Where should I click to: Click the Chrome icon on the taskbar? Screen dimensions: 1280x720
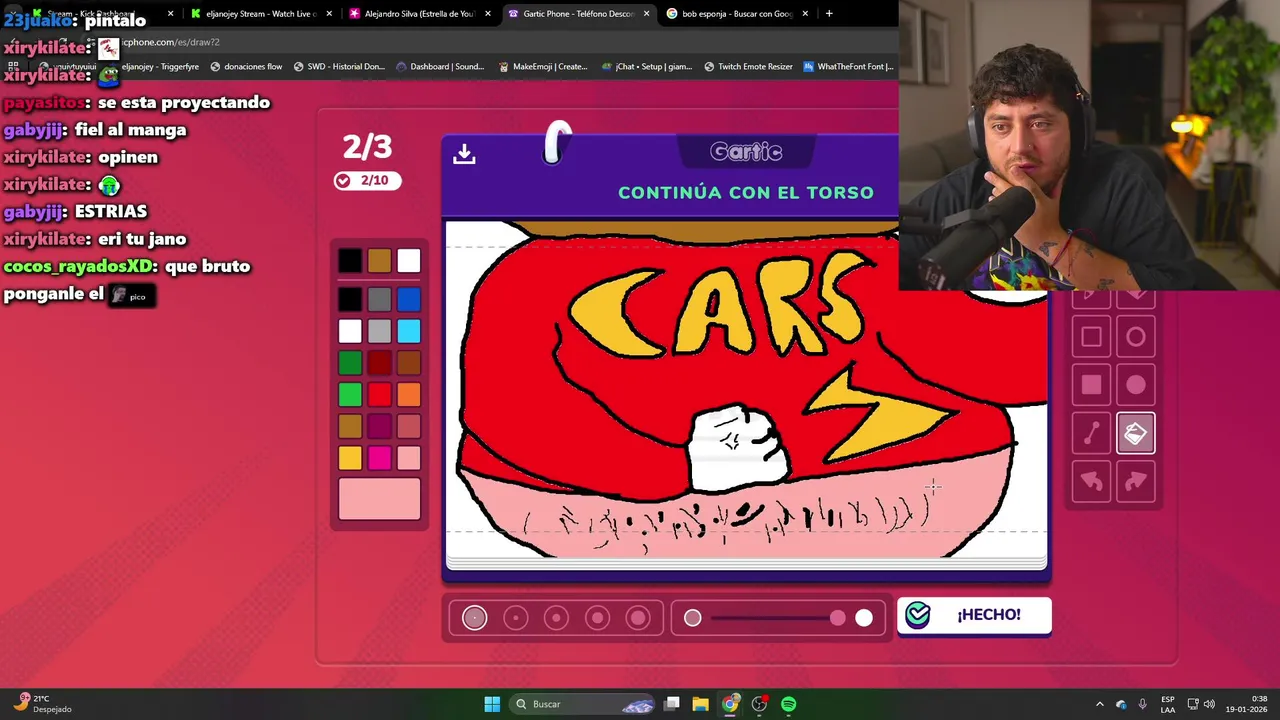[x=730, y=704]
